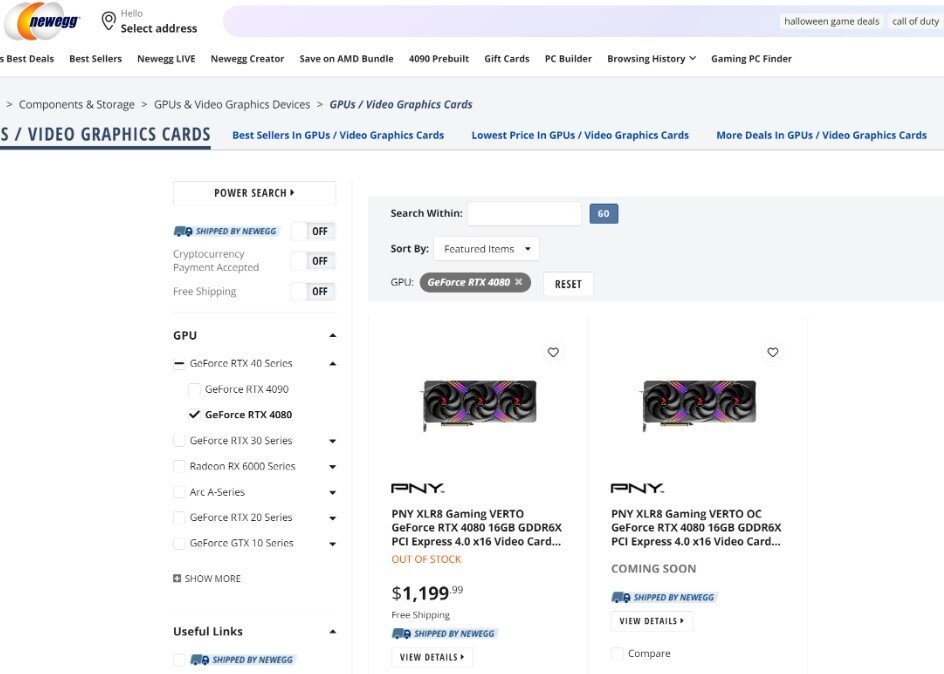Enable the Free Shipping switch

tap(312, 291)
